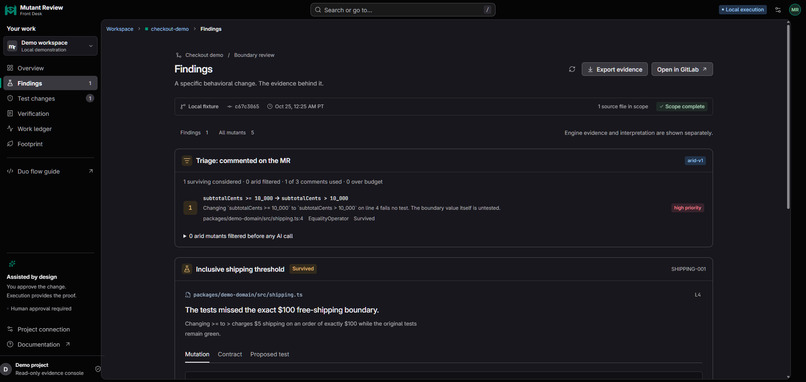Image resolution: width=806 pixels, height=382 pixels.
Task: Switch to the Findings 1 tab
Action: pos(194,133)
